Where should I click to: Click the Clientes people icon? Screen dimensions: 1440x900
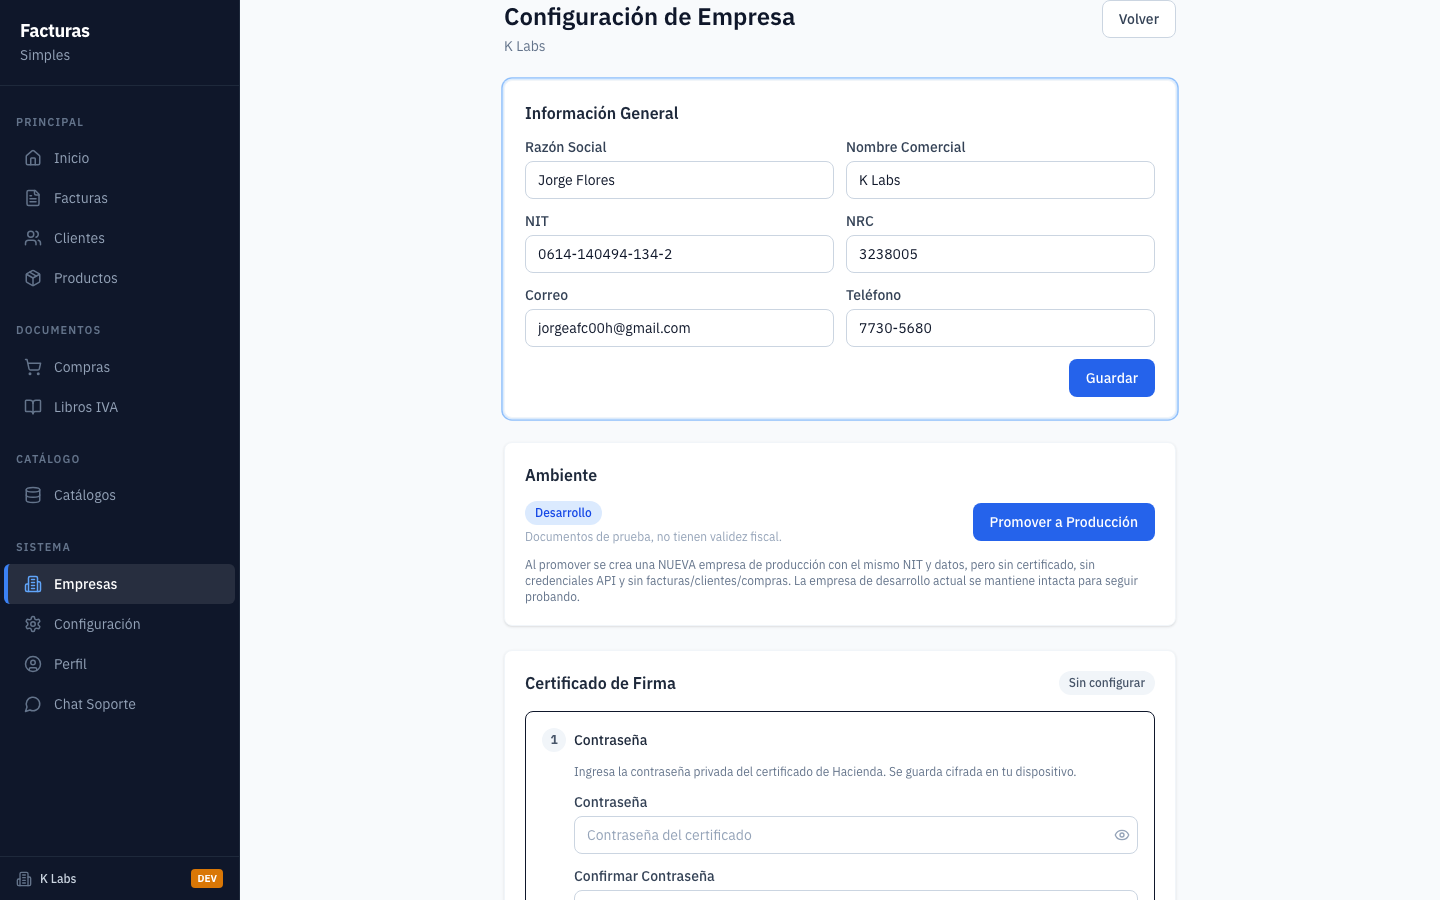33,238
